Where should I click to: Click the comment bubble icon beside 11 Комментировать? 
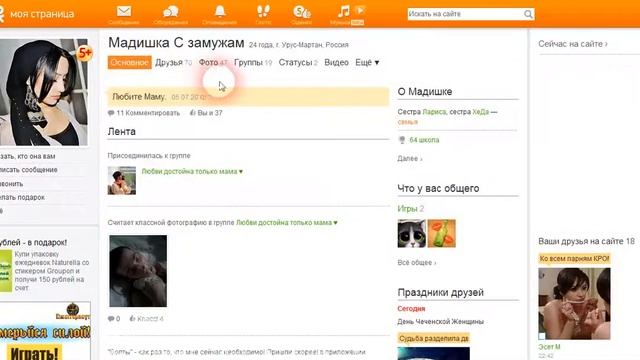(x=111, y=113)
